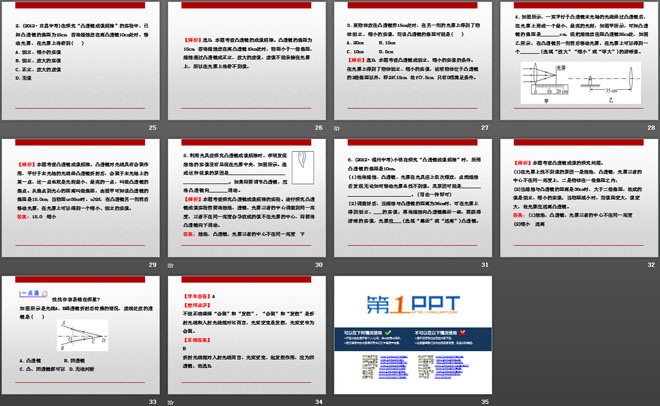The image size is (660, 406).
Task: Select slide 25 thumbnail
Action: click(x=80, y=61)
